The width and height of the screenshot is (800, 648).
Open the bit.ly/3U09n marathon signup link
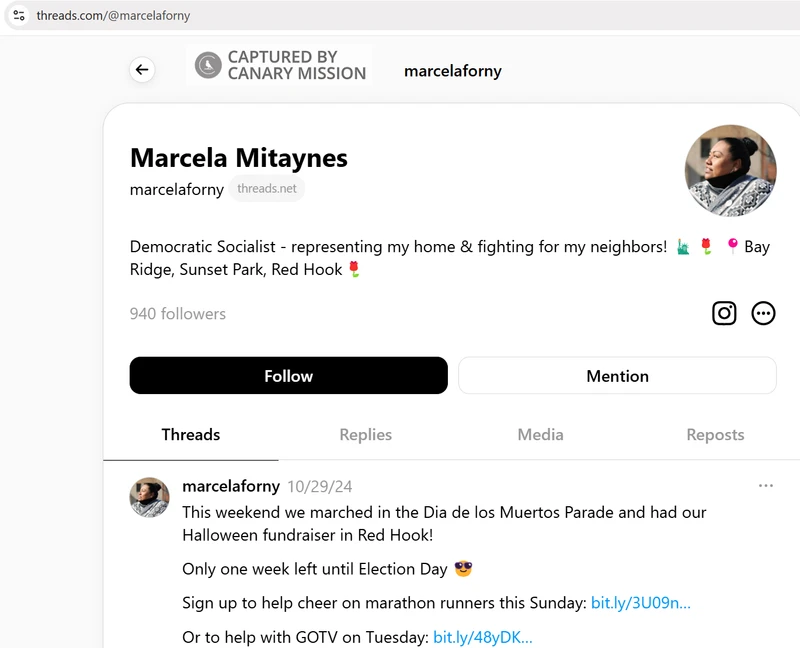(640, 603)
